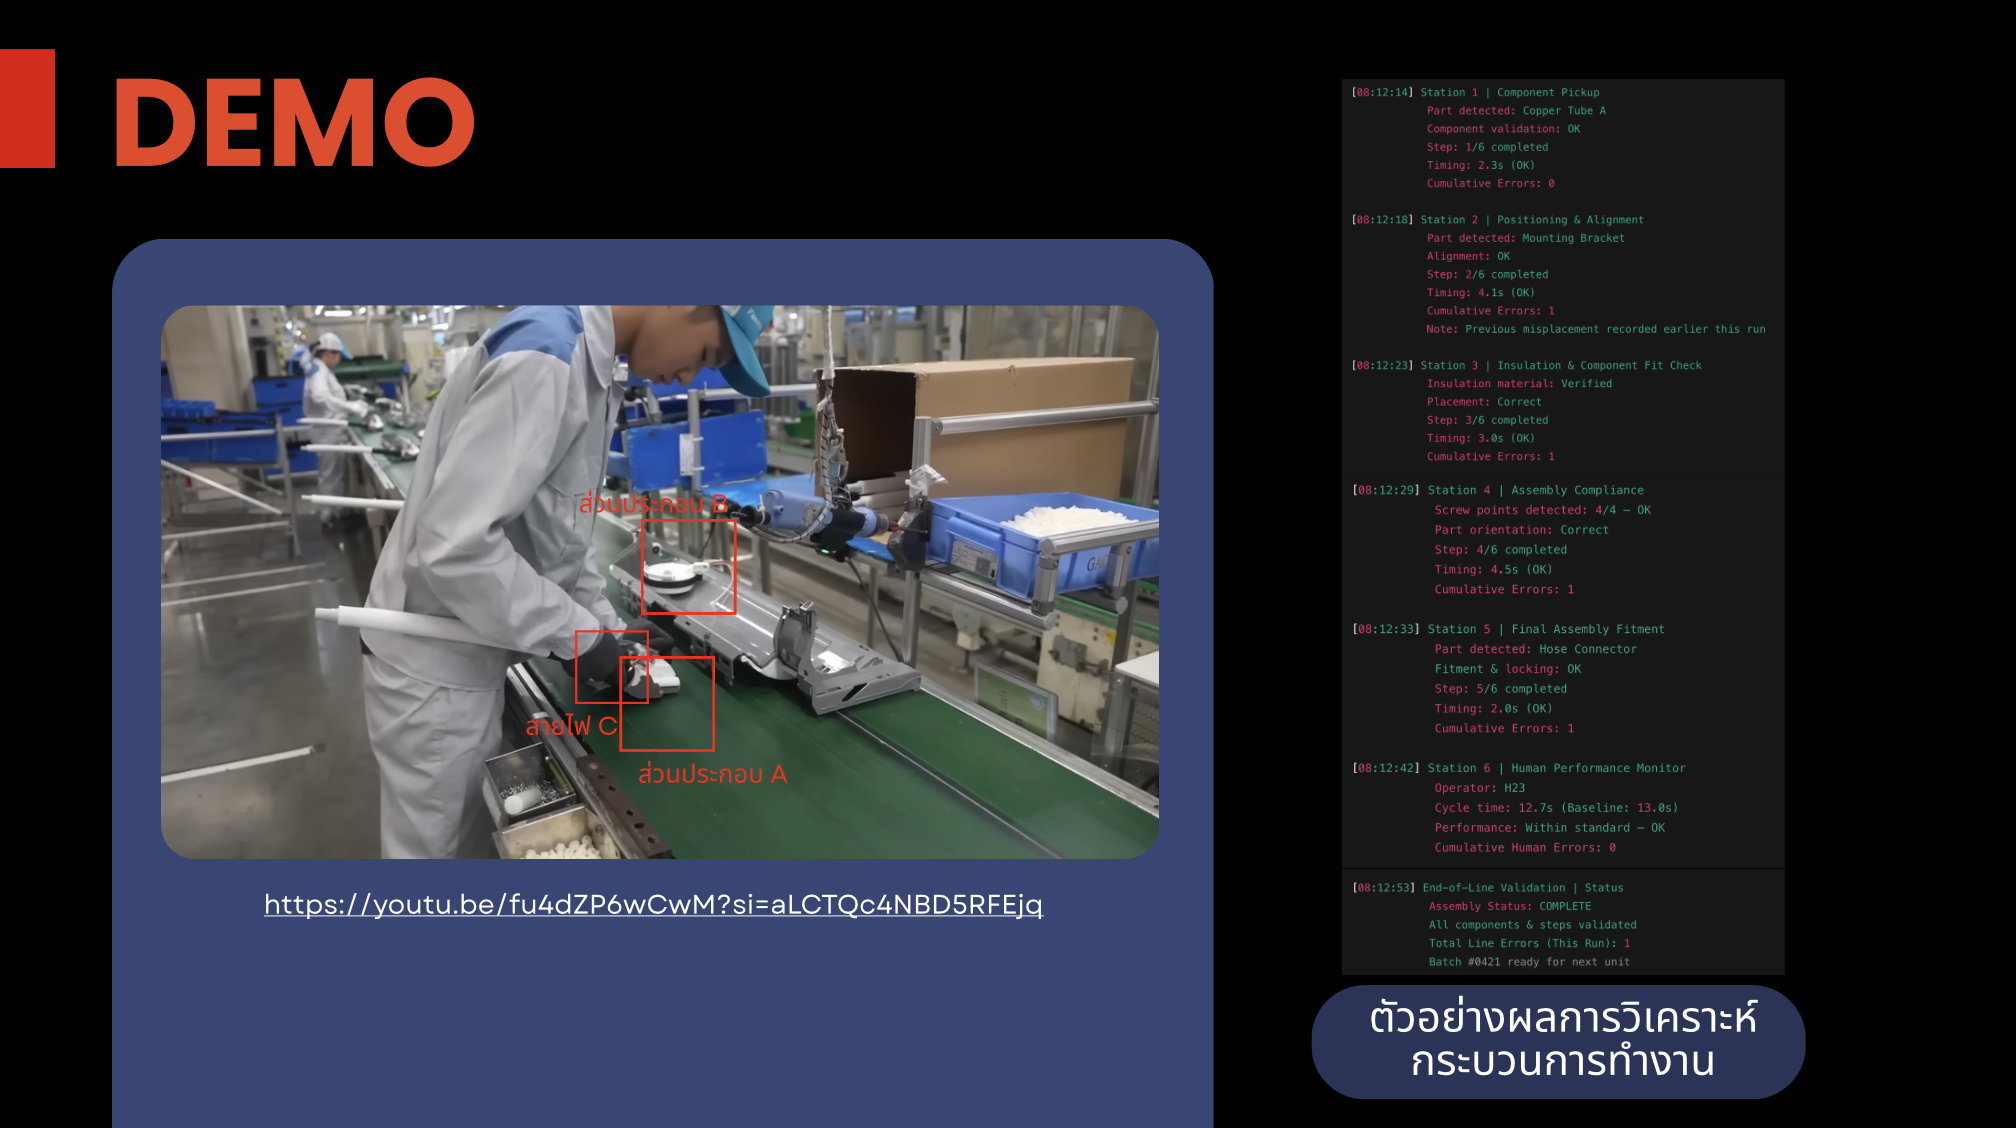The width and height of the screenshot is (2016, 1128).
Task: Select the ตัวอย่างผลการวิเคราะห์ caption pill
Action: (1558, 1041)
